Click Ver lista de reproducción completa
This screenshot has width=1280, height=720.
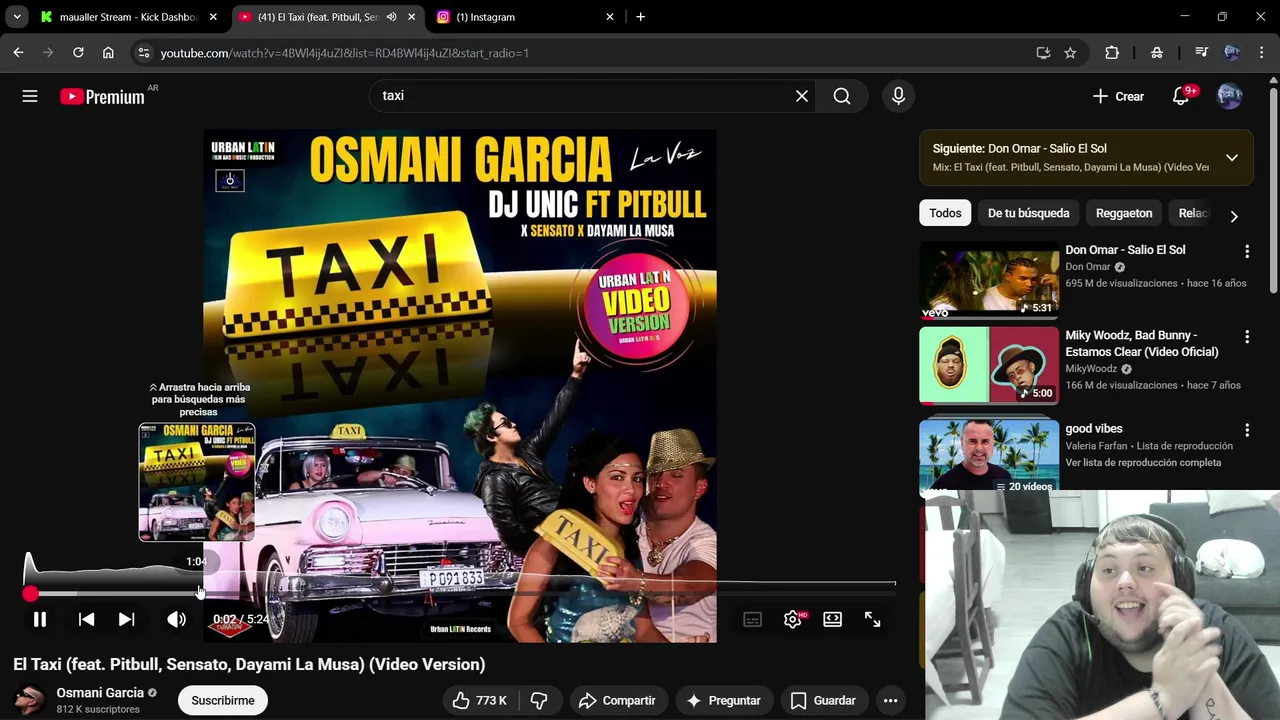[x=1143, y=463]
